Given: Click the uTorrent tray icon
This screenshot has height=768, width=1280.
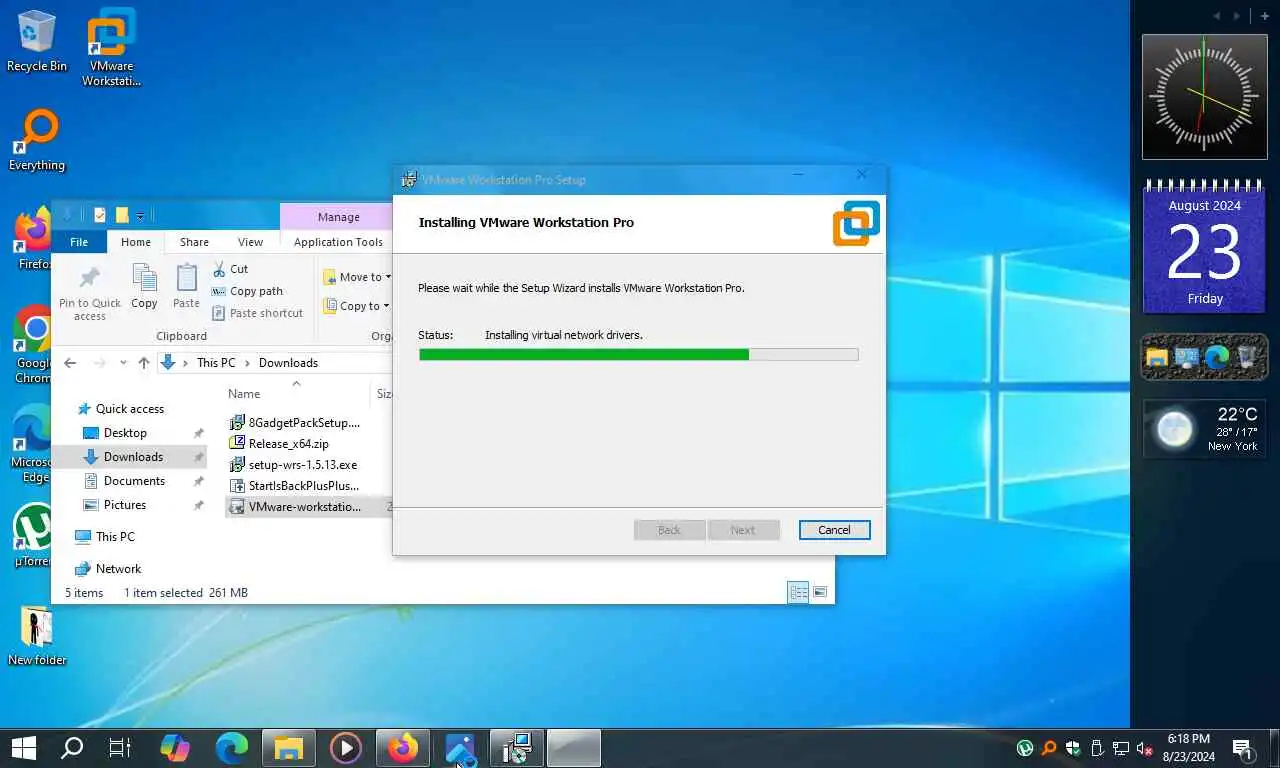Looking at the screenshot, I should pyautogui.click(x=1025, y=748).
